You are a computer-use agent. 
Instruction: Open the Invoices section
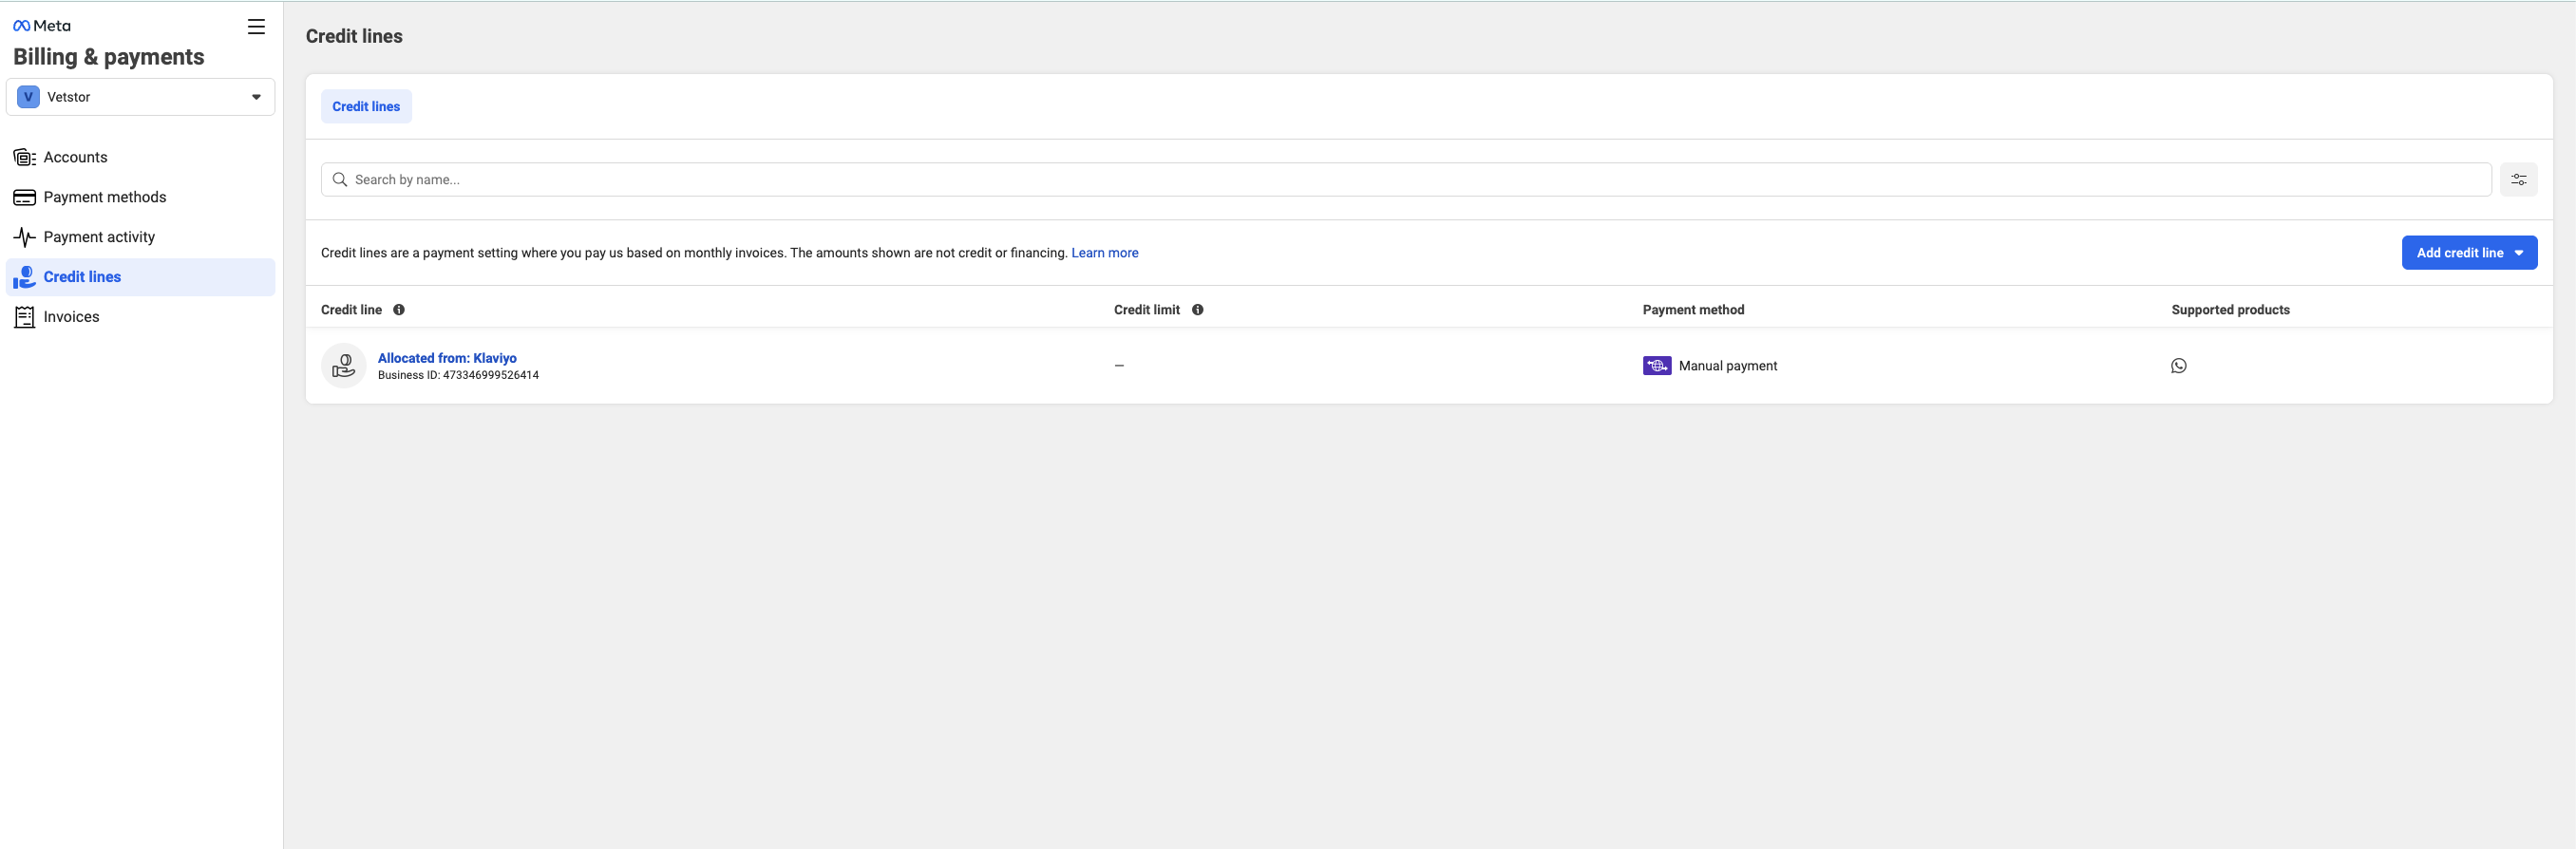71,317
